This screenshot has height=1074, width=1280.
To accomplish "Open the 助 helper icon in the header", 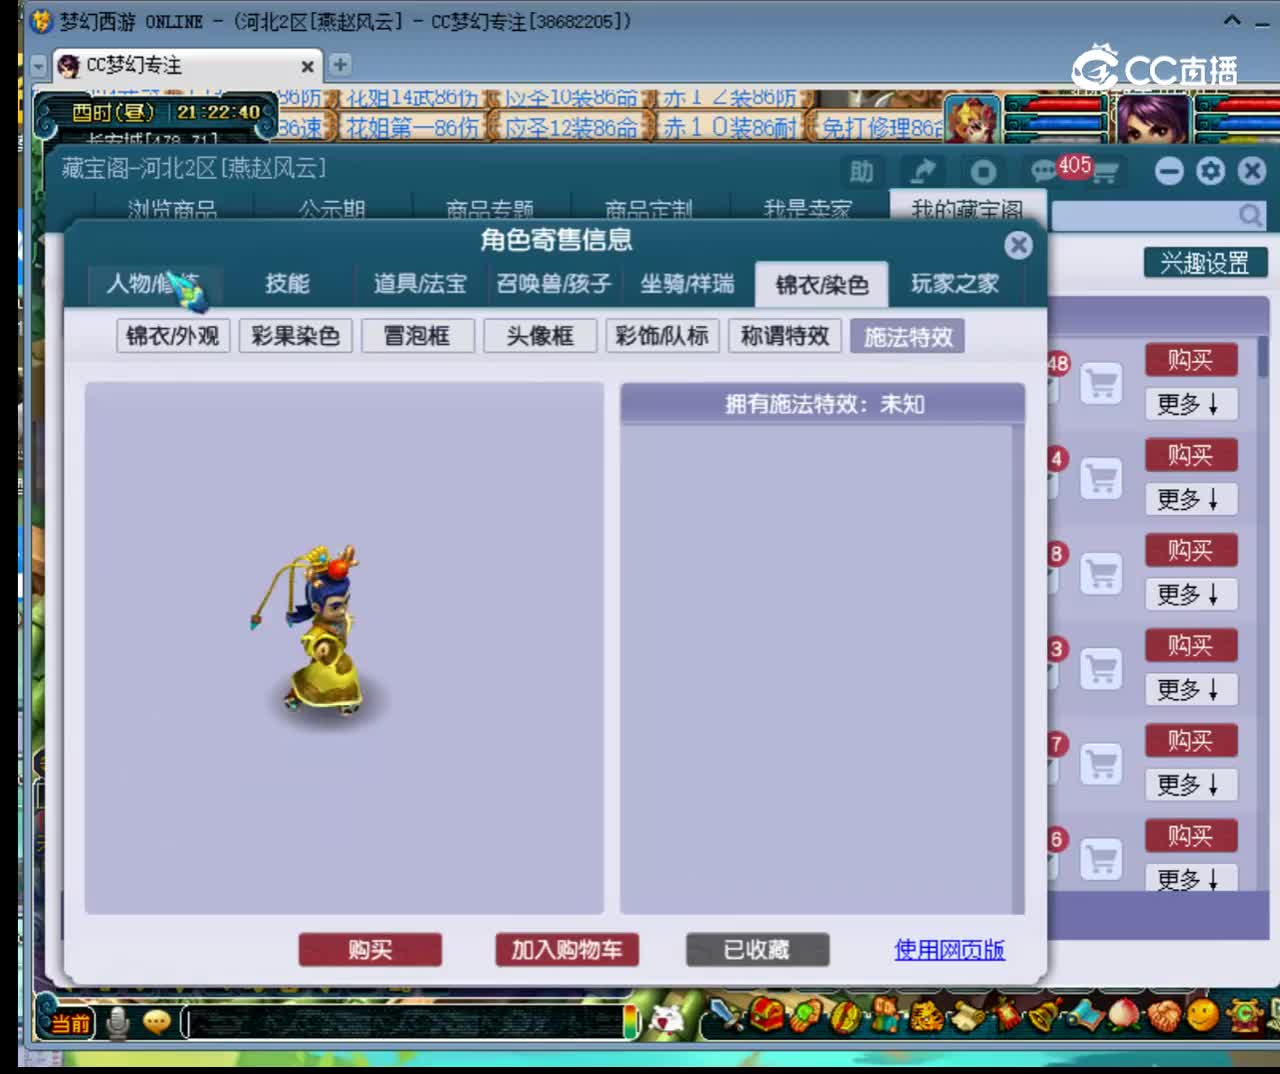I will pos(861,172).
